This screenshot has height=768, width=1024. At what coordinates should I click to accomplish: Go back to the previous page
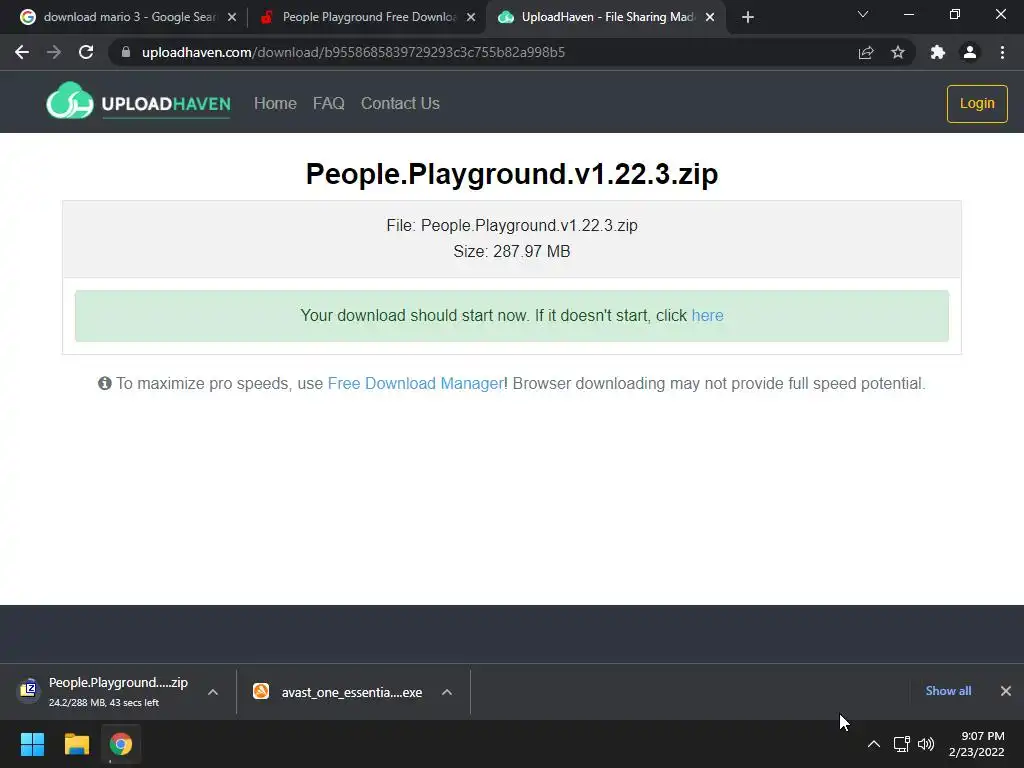point(22,52)
